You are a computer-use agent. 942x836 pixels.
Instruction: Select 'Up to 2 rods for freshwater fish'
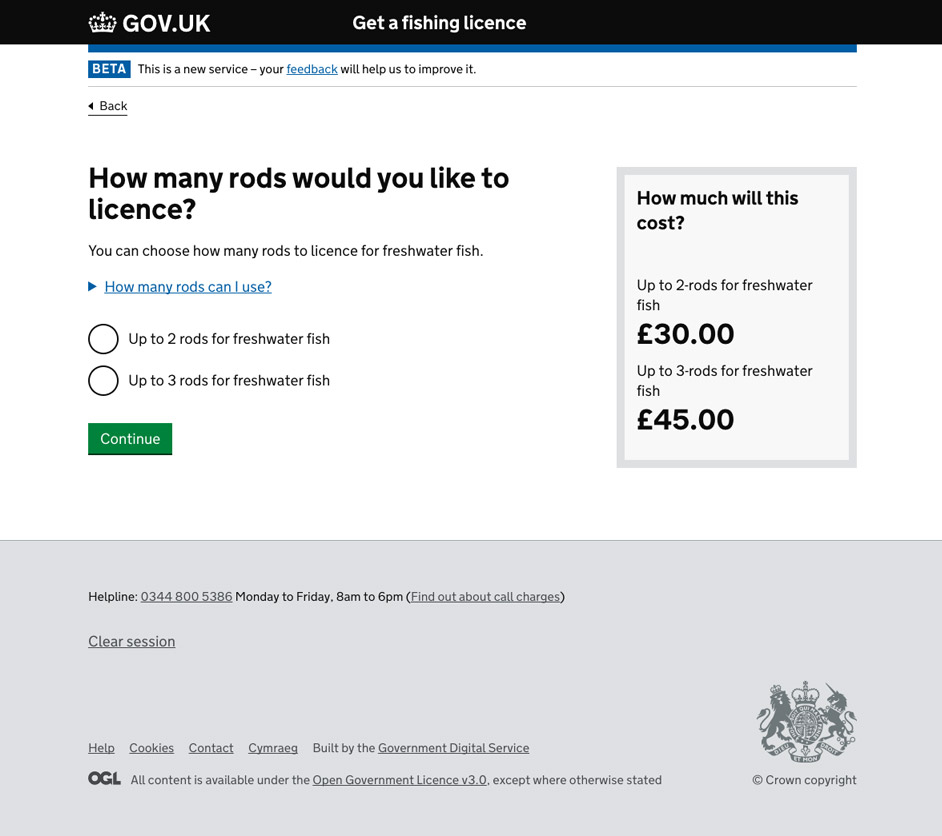pos(103,339)
